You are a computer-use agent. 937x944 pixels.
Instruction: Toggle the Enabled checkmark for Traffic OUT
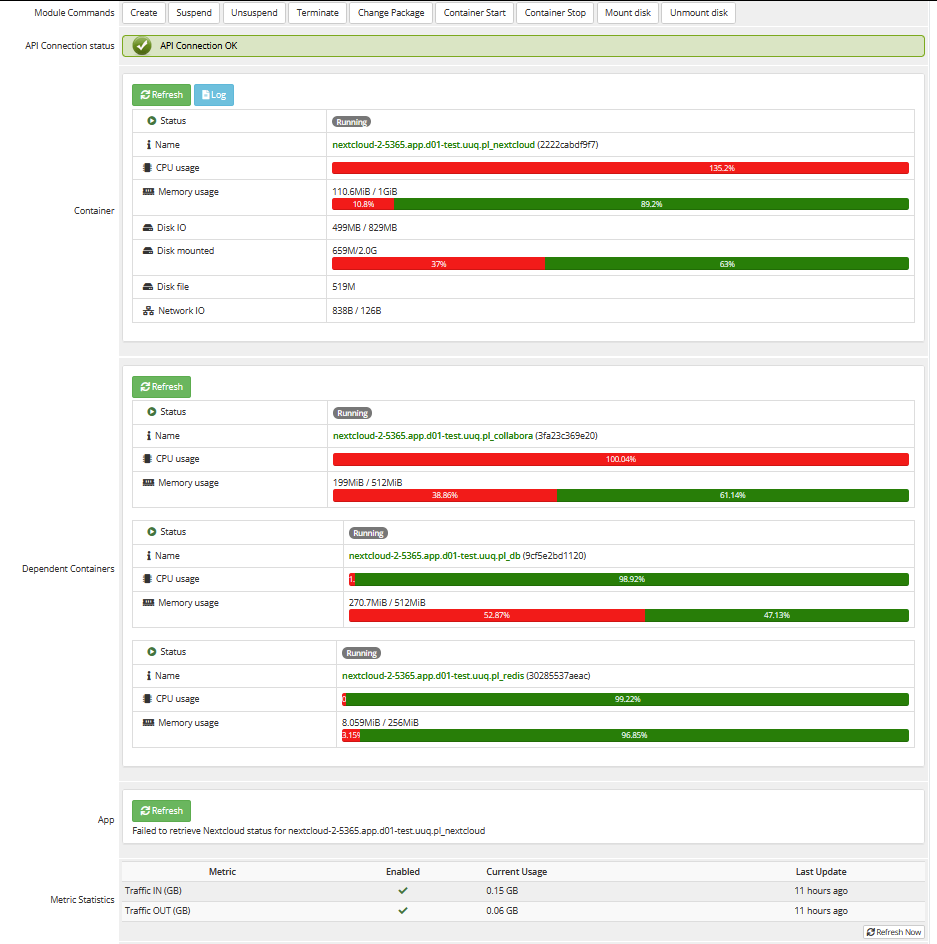pos(402,910)
